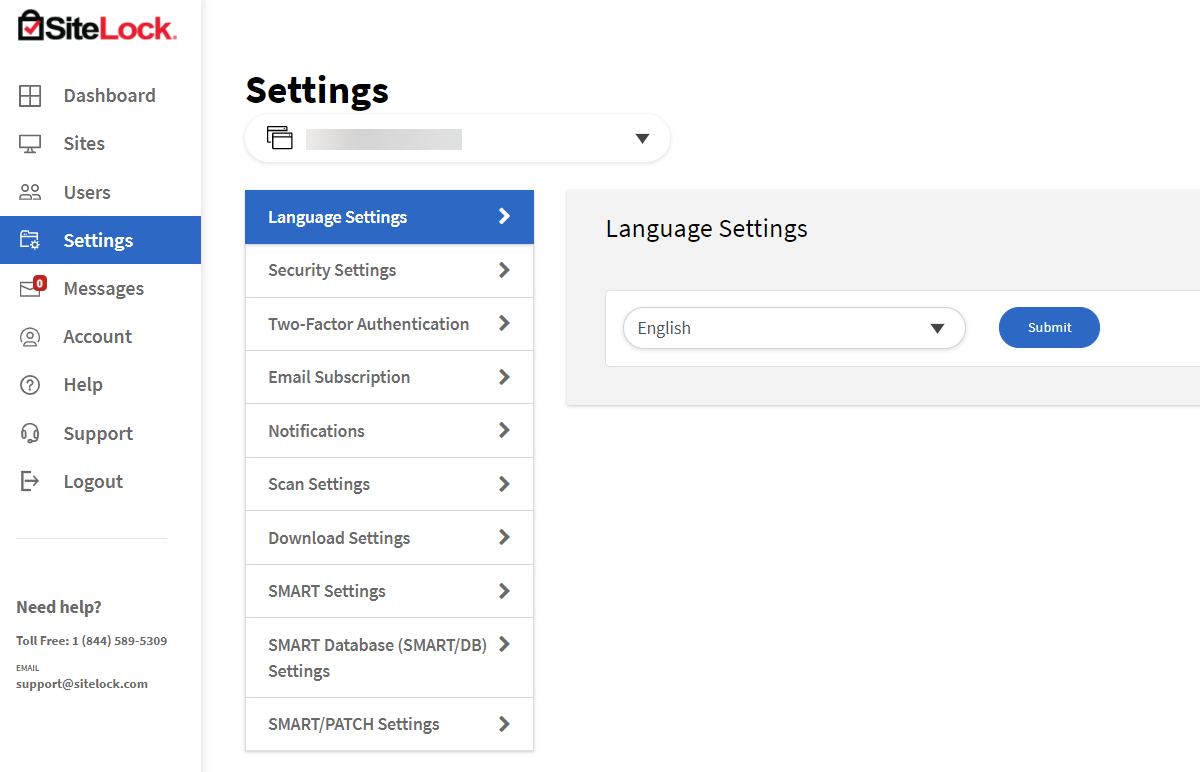
Task: Click the blurred site name field
Action: (x=384, y=139)
